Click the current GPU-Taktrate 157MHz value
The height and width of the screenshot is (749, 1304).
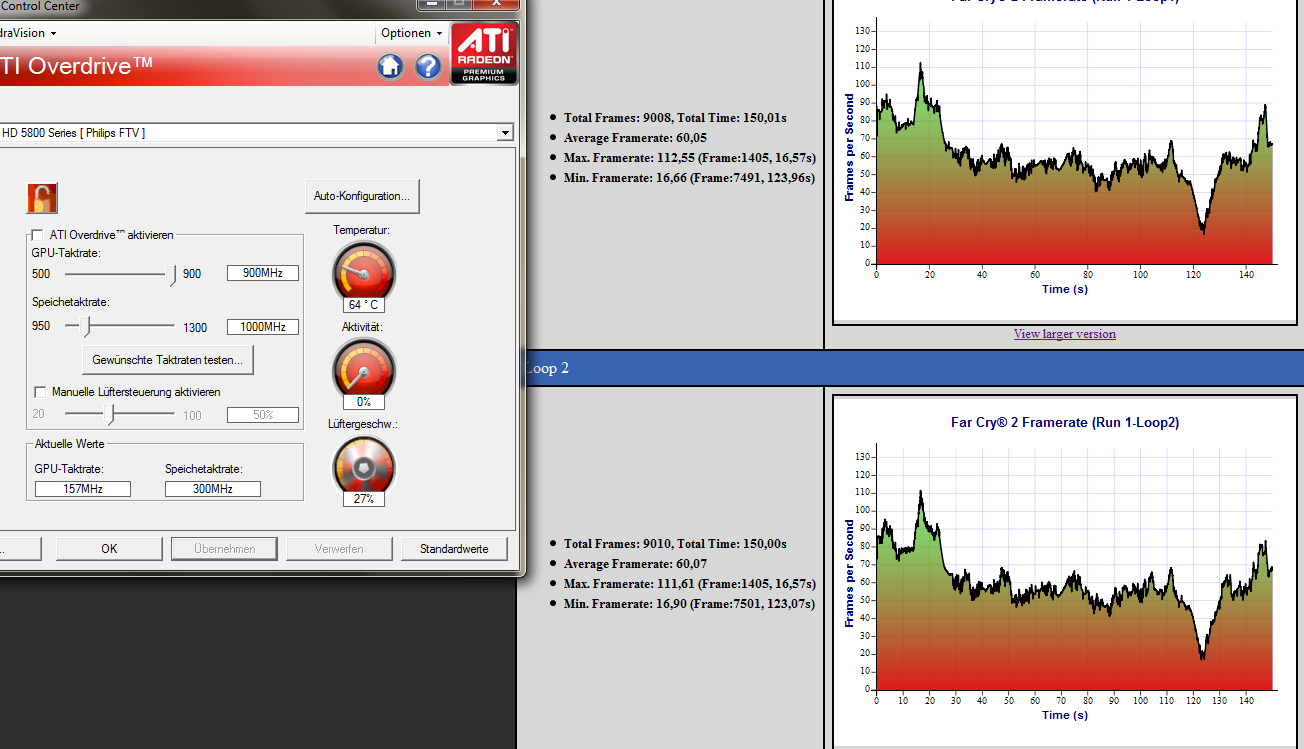point(83,489)
